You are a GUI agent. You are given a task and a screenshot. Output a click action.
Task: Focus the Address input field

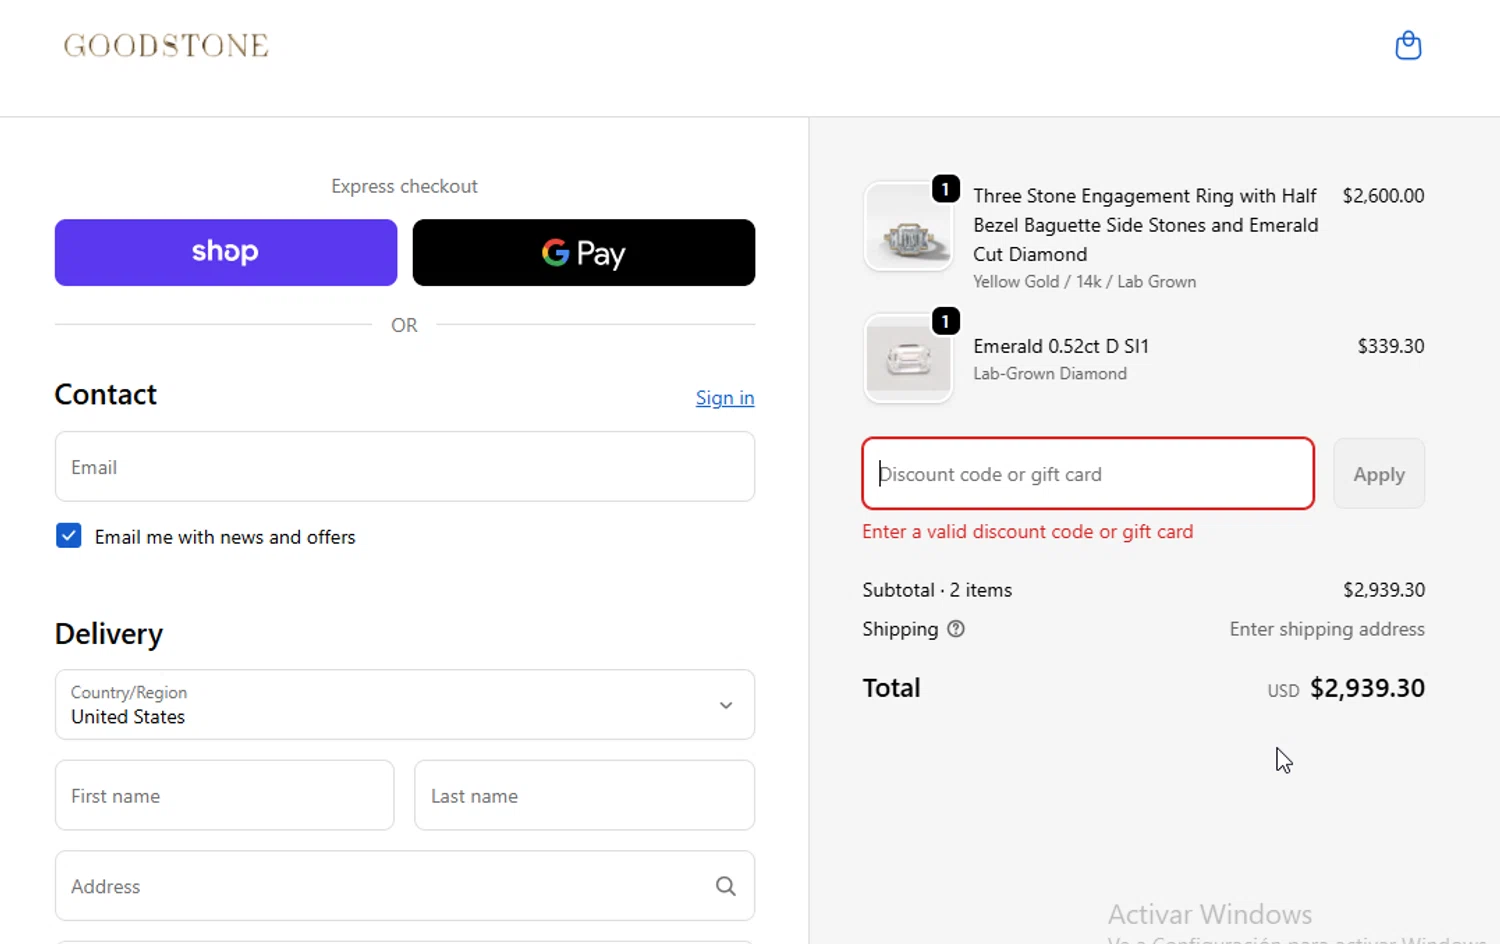405,886
